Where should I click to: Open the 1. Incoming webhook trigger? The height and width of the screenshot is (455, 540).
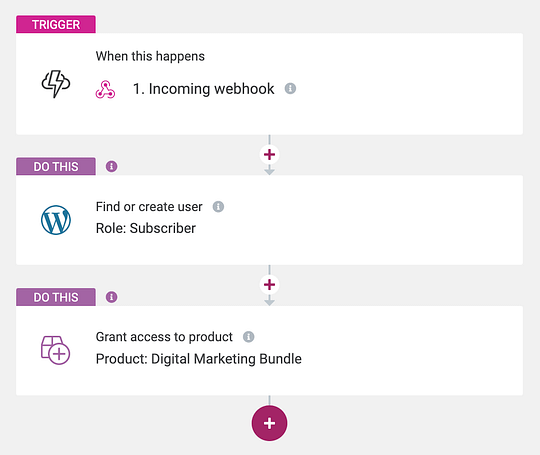pos(204,89)
